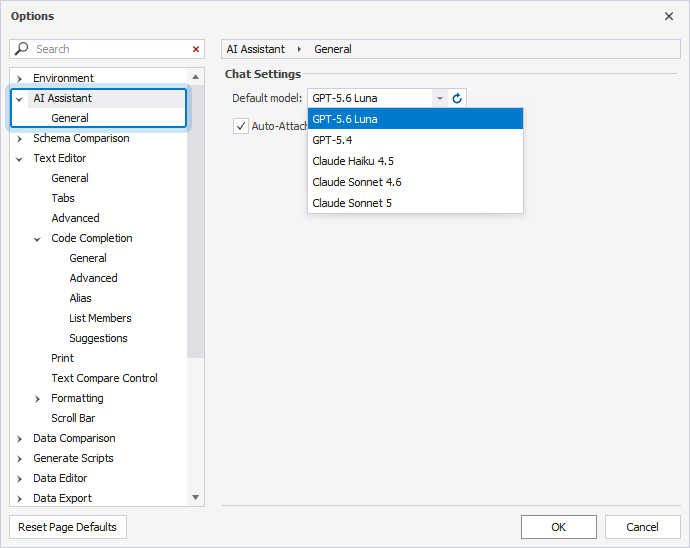Choose Claude Haiku 4.5 model option
Screen dimensions: 690x548
[415, 161]
